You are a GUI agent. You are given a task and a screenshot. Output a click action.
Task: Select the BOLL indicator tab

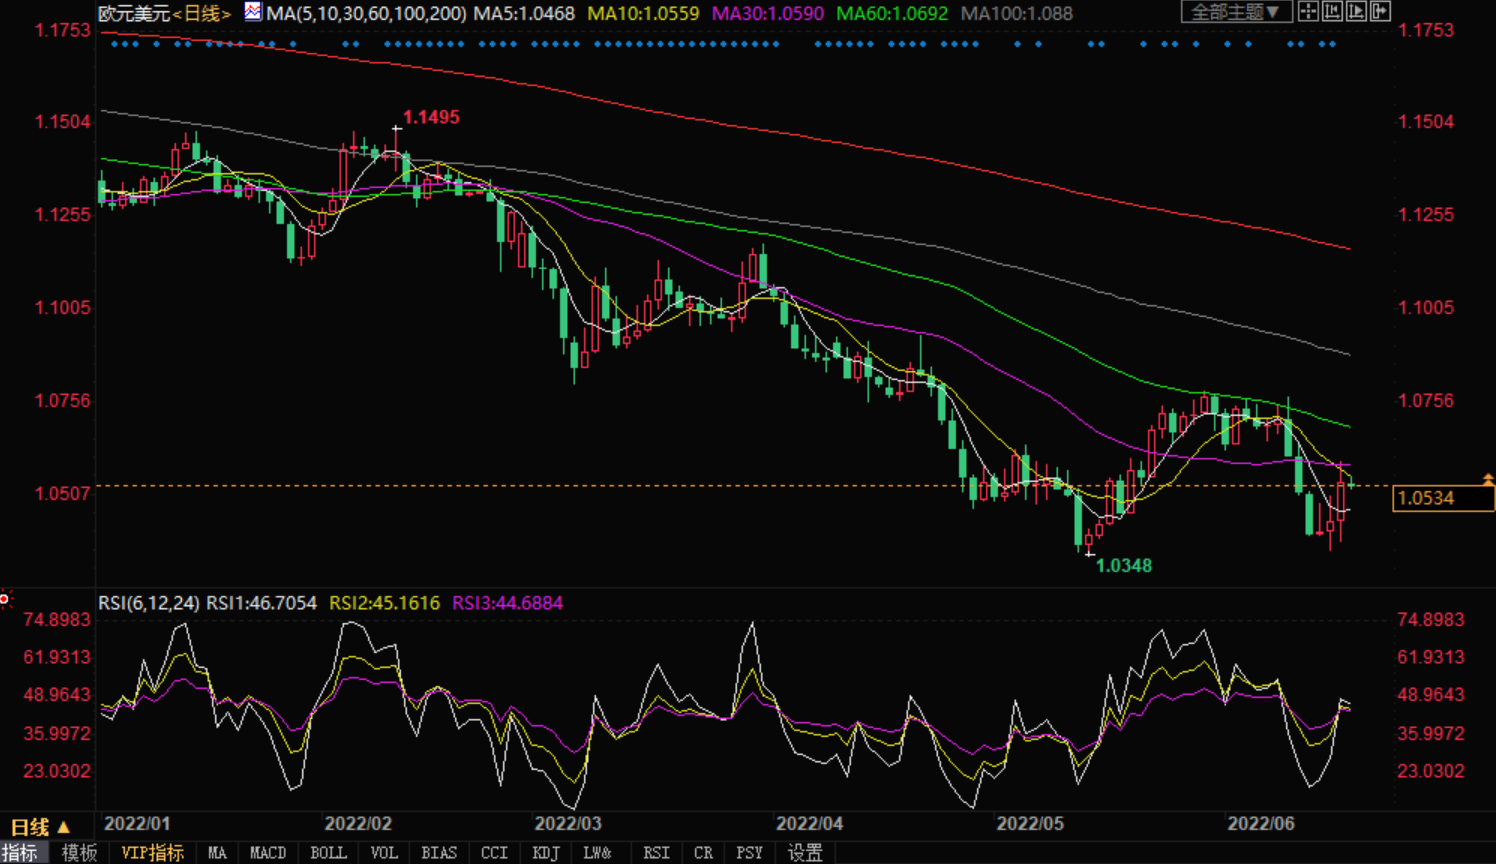coord(328,853)
